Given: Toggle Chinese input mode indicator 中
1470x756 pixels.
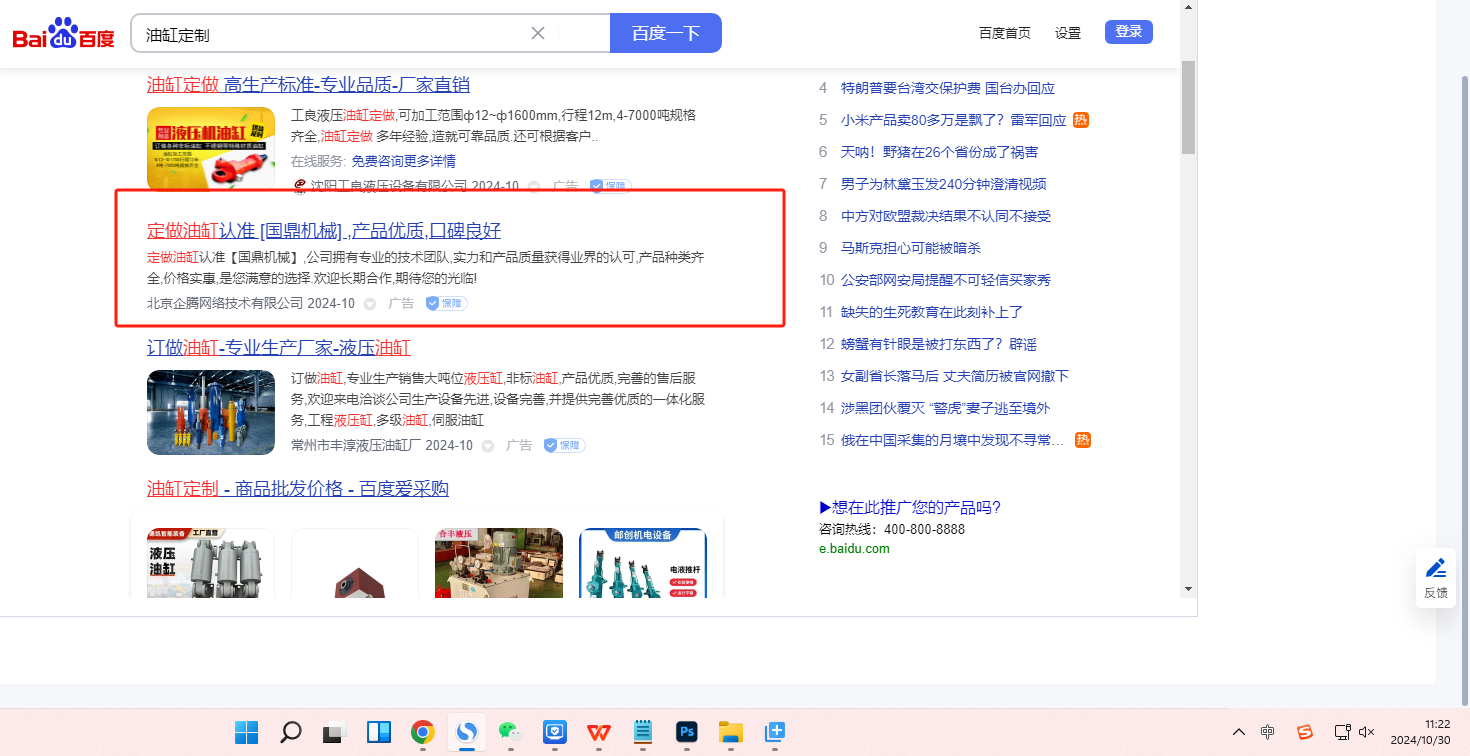Looking at the screenshot, I should coord(1268,732).
